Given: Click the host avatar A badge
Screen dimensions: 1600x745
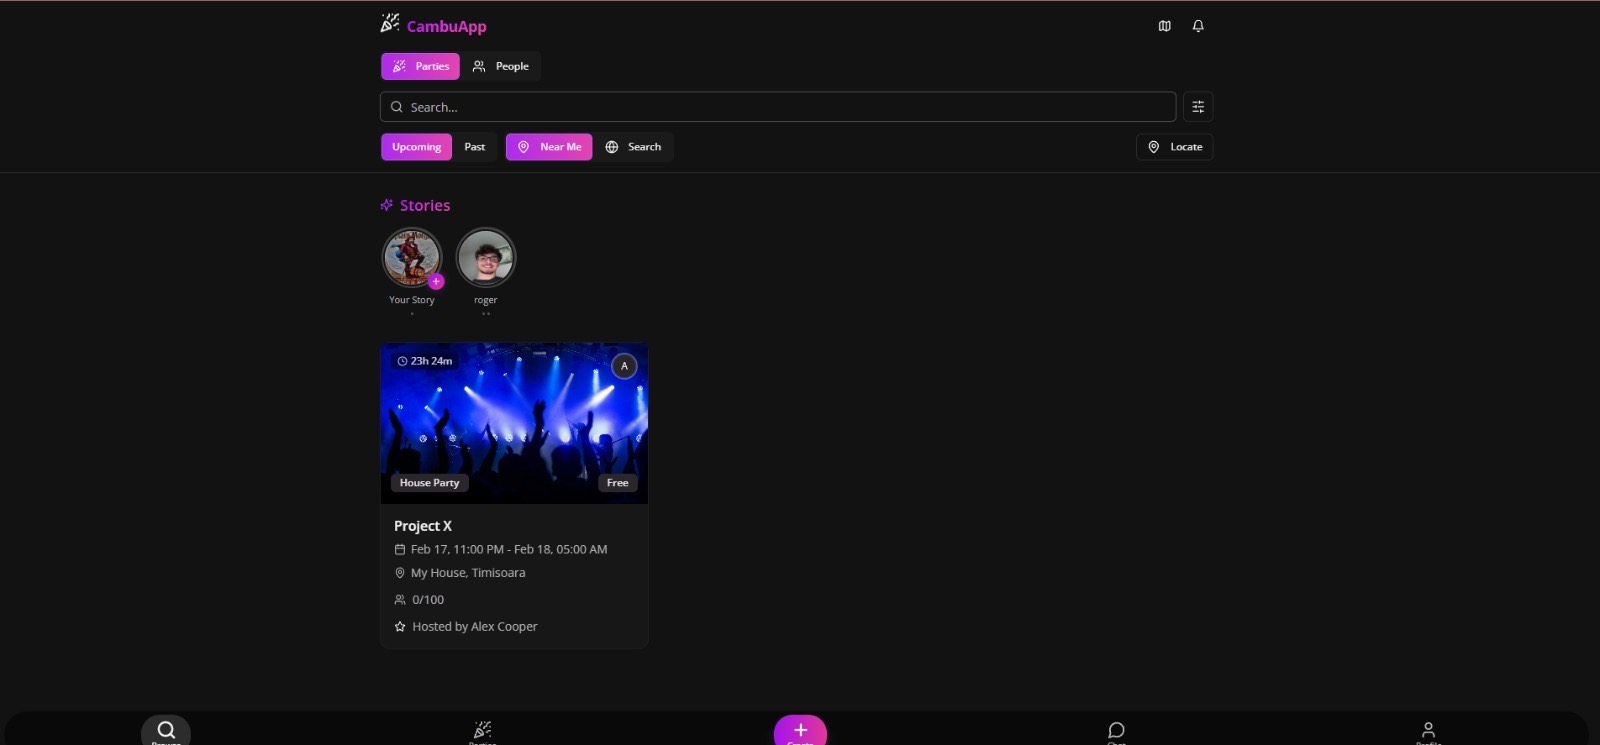Looking at the screenshot, I should pos(624,366).
